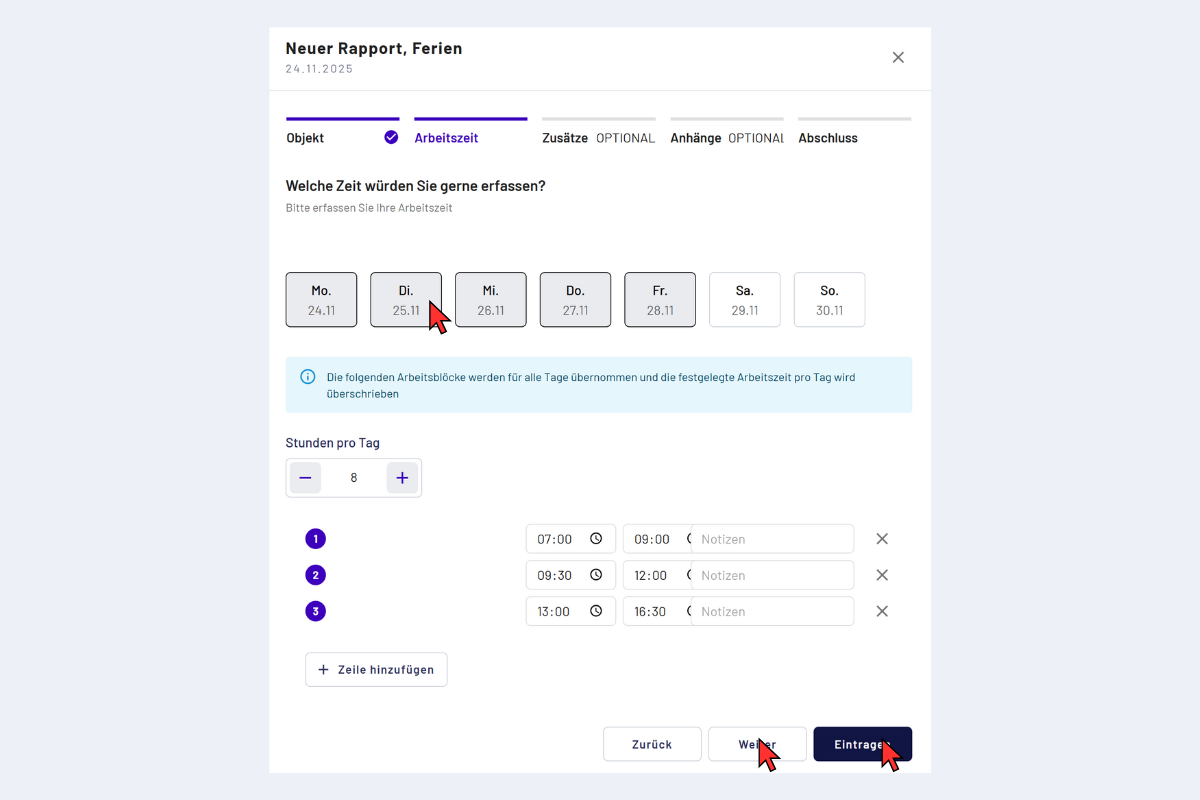This screenshot has width=1200, height=800.
Task: Remove work block row 3
Action: click(x=882, y=611)
